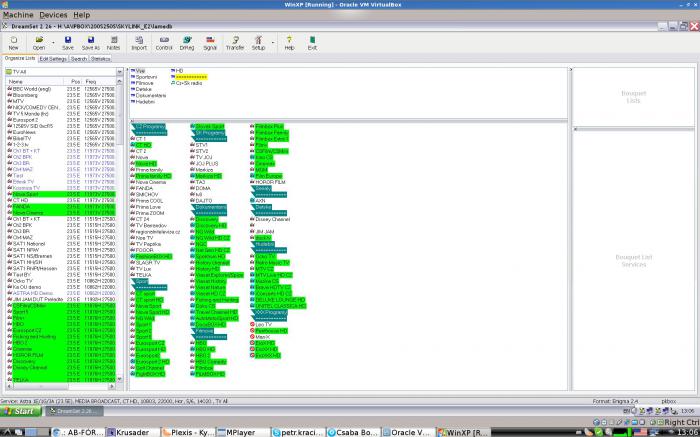Screen dimensions: 700x437
Task: Open Krusader from the host taskbar
Action: pyautogui.click(x=132, y=433)
